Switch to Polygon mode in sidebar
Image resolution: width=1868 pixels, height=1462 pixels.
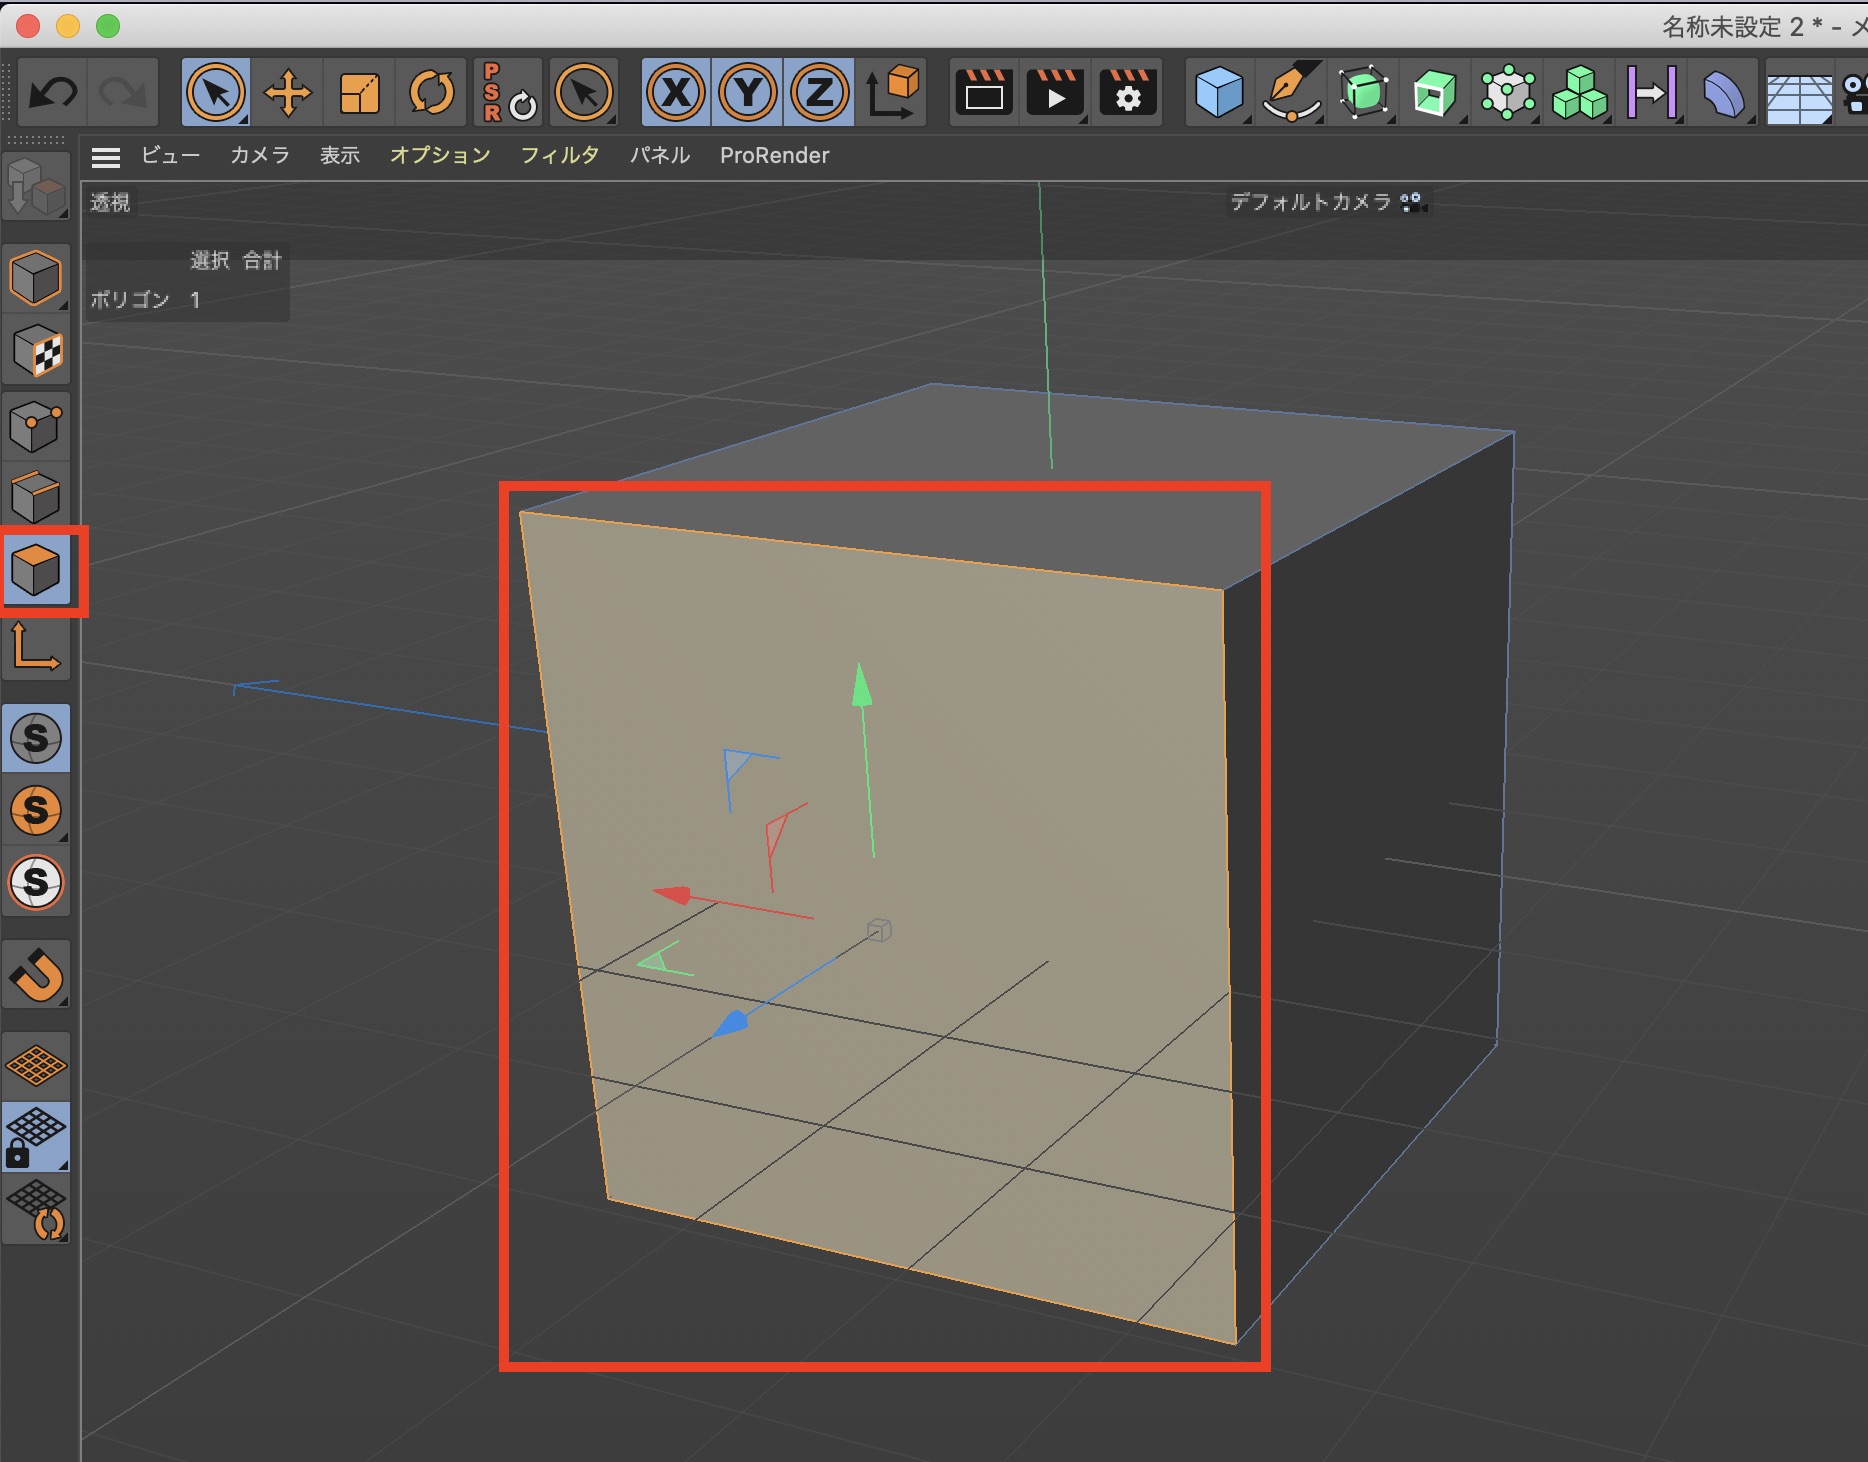pos(36,570)
